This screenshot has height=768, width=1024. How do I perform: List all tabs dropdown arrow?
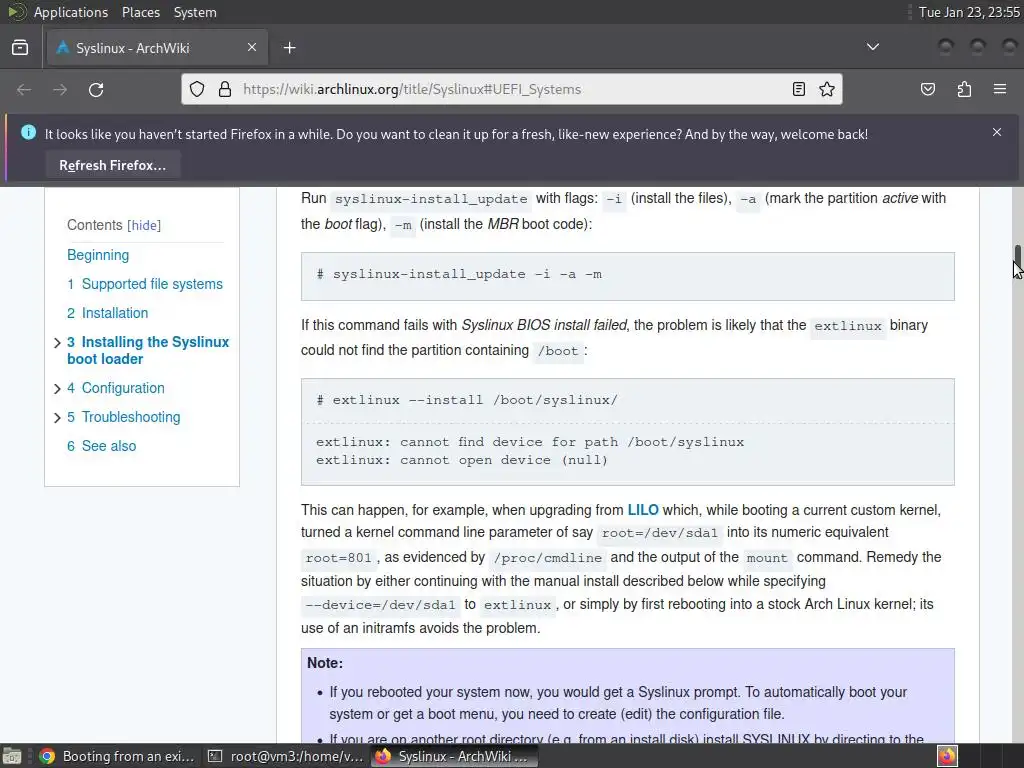coord(872,47)
